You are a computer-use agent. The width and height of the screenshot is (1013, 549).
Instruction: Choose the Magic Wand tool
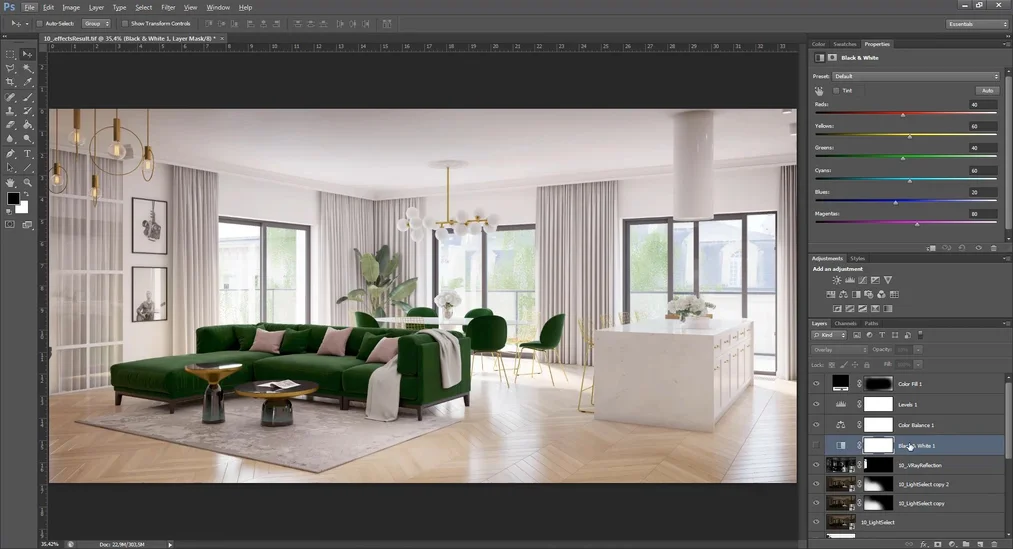pos(28,68)
